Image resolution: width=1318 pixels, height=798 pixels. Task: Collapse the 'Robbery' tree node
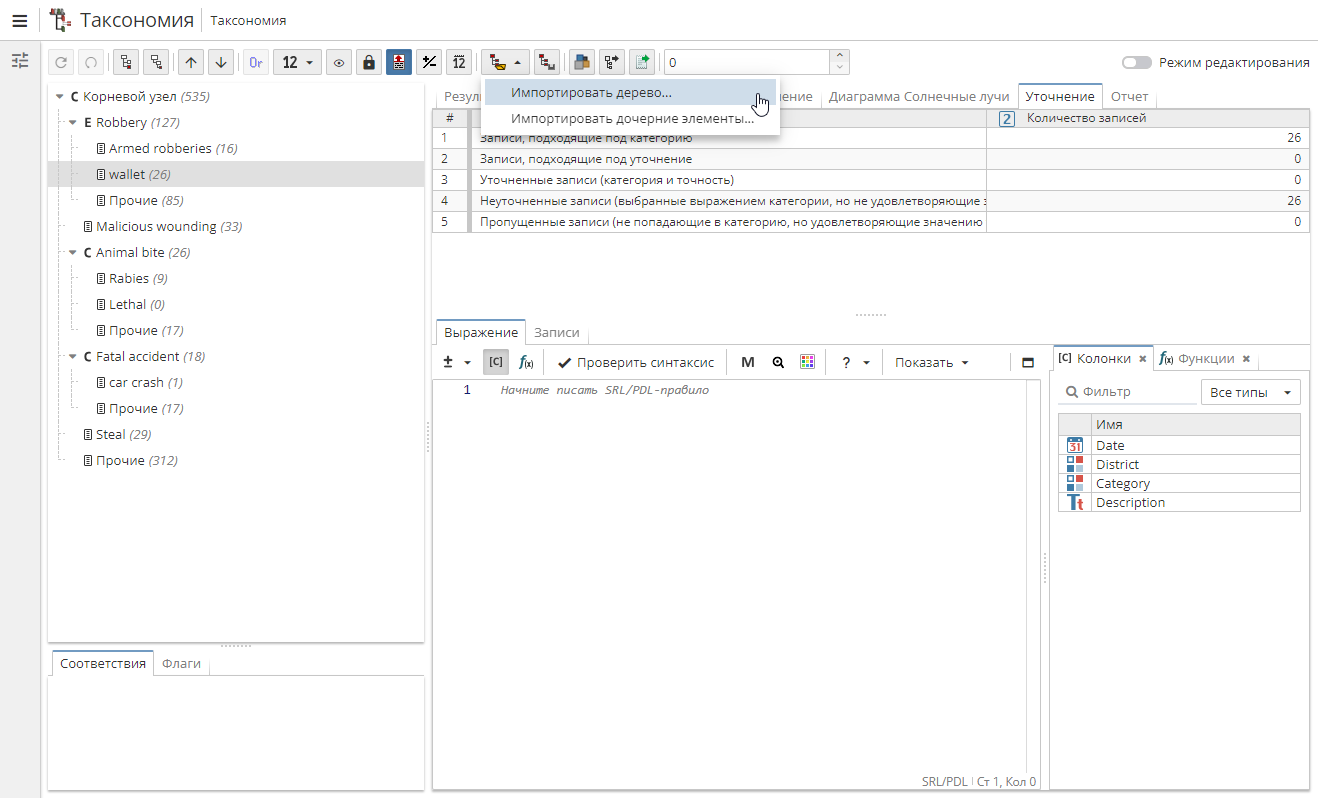pos(73,123)
